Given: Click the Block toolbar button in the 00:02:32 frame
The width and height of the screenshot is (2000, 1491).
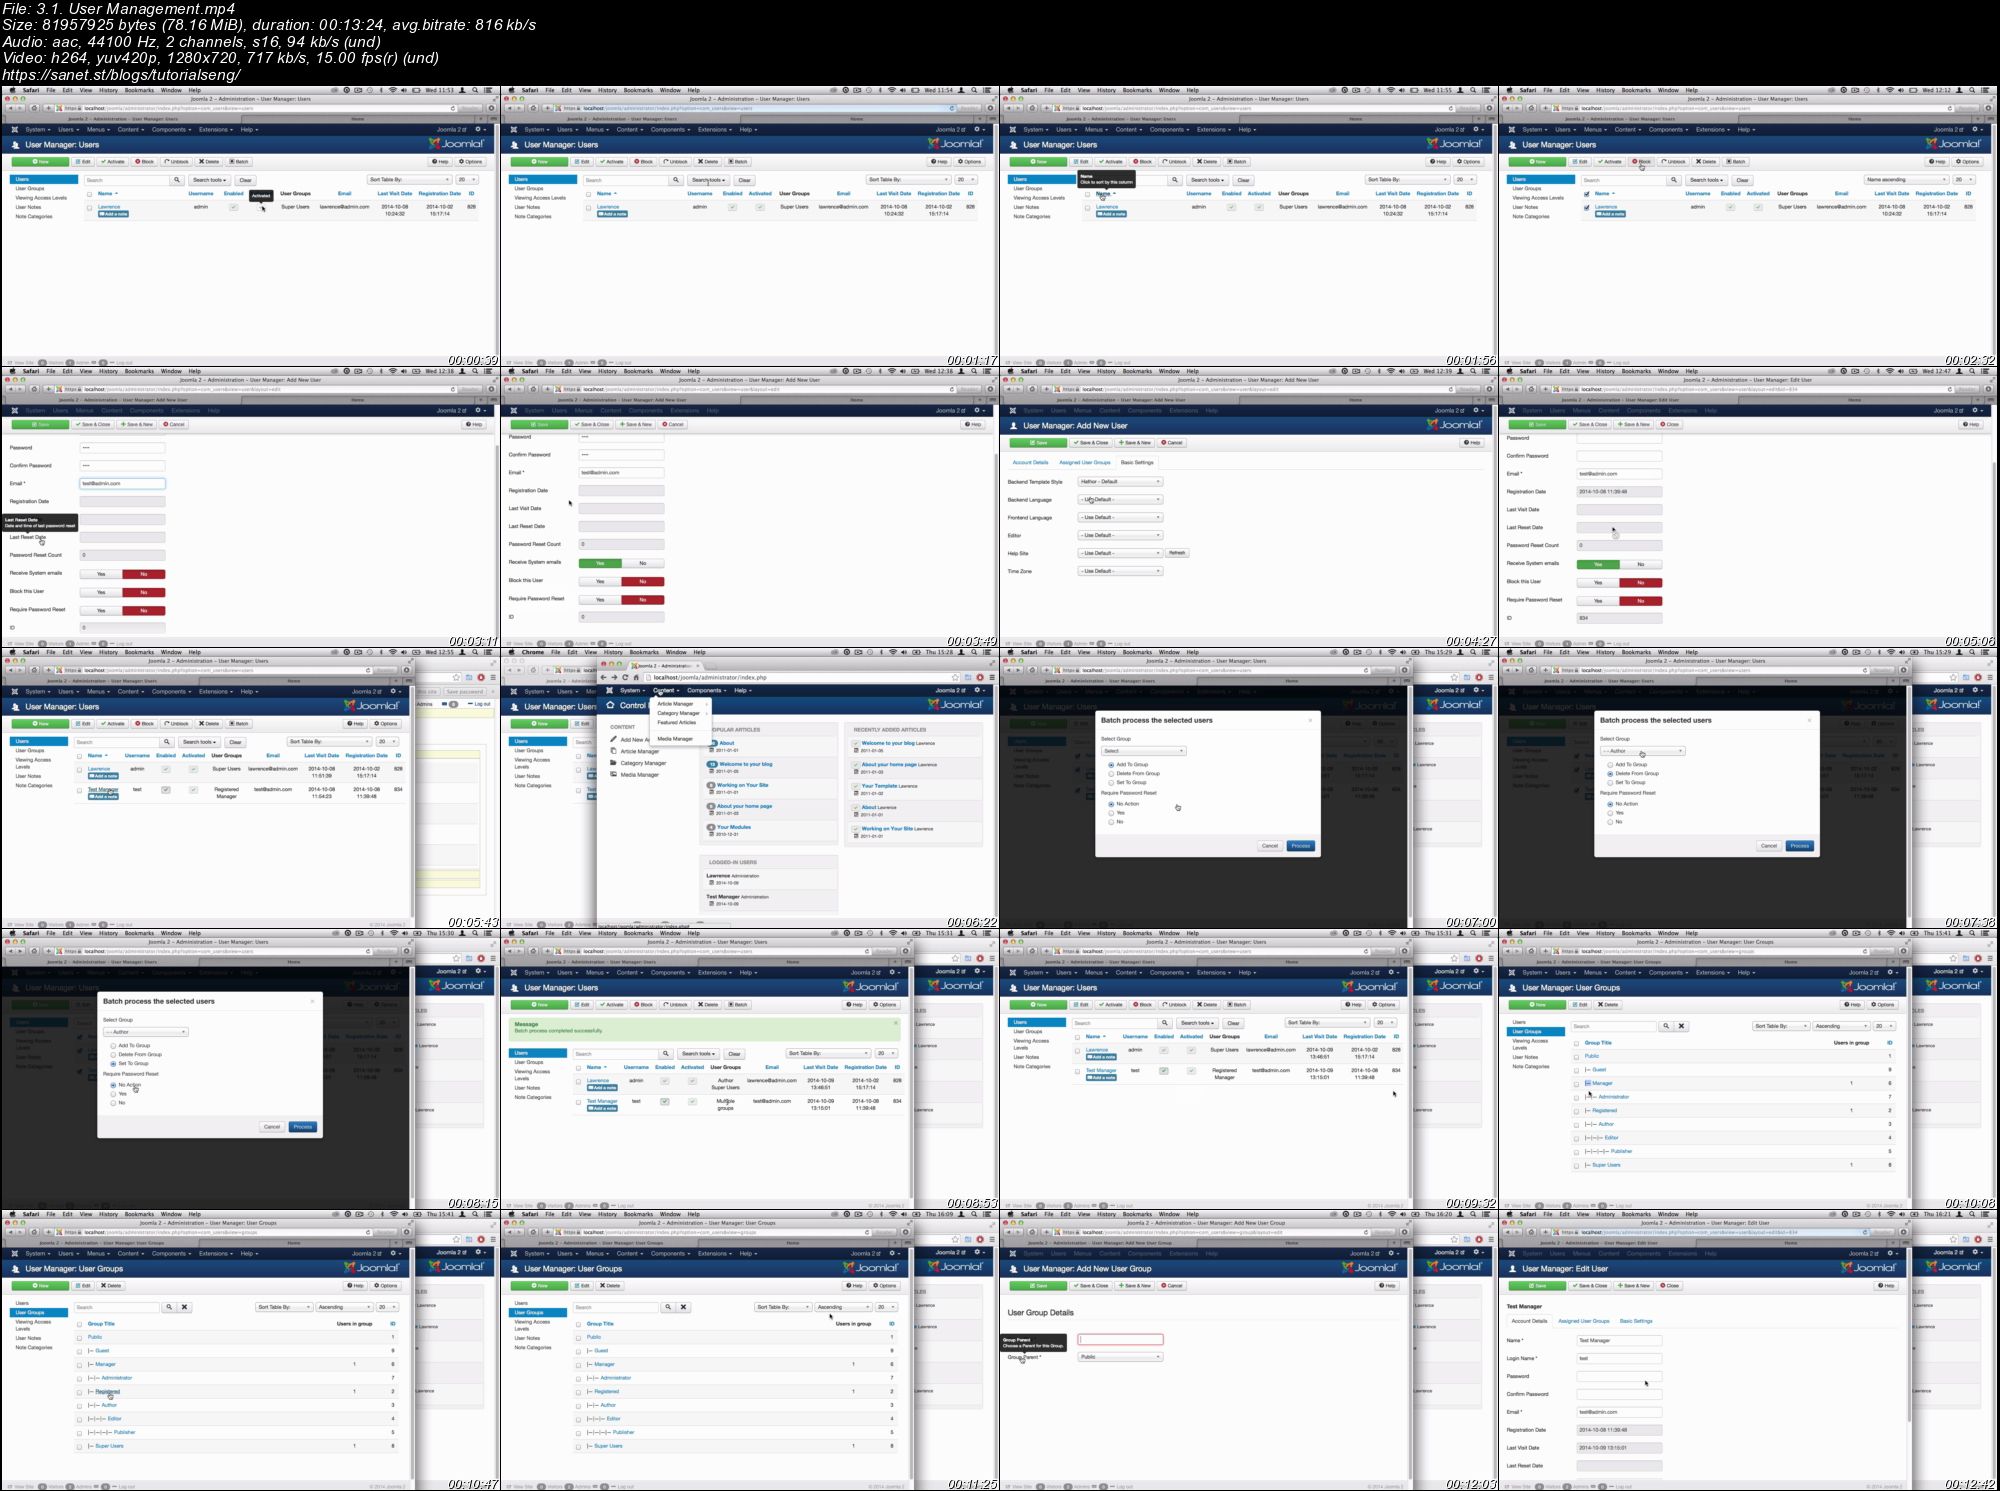Looking at the screenshot, I should point(1642,161).
